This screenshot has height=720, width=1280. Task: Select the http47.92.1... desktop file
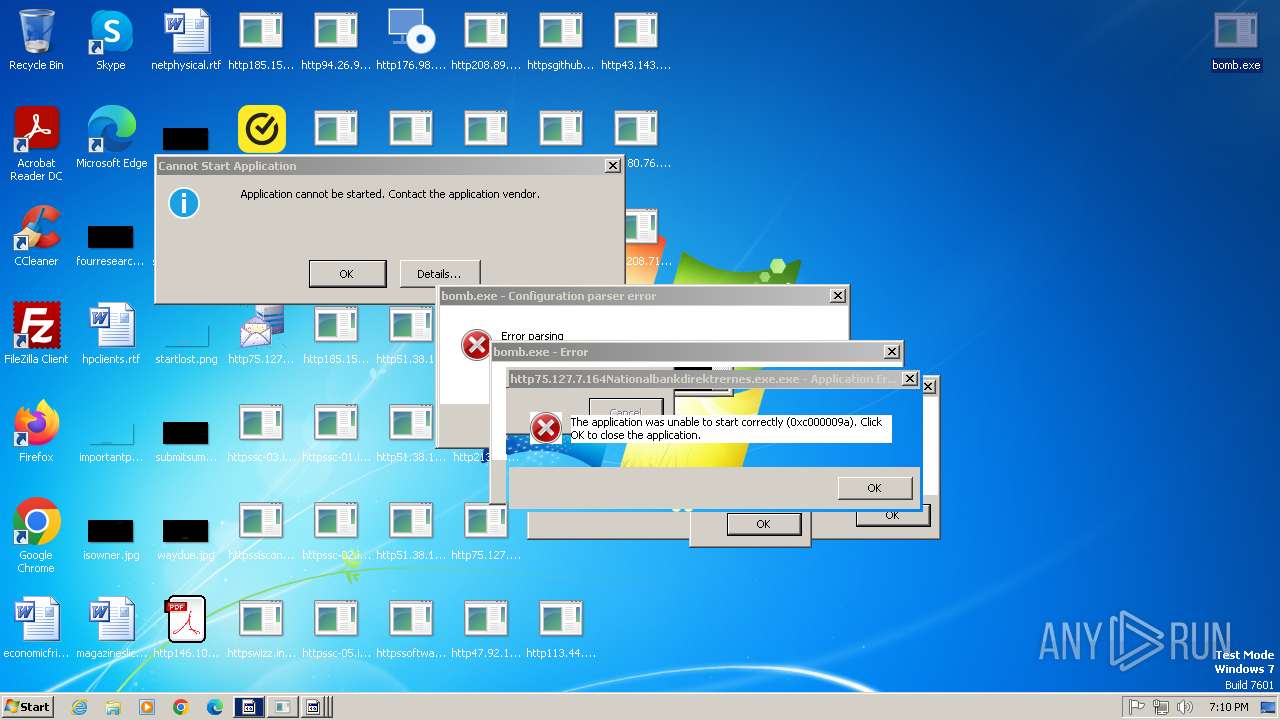click(x=486, y=628)
